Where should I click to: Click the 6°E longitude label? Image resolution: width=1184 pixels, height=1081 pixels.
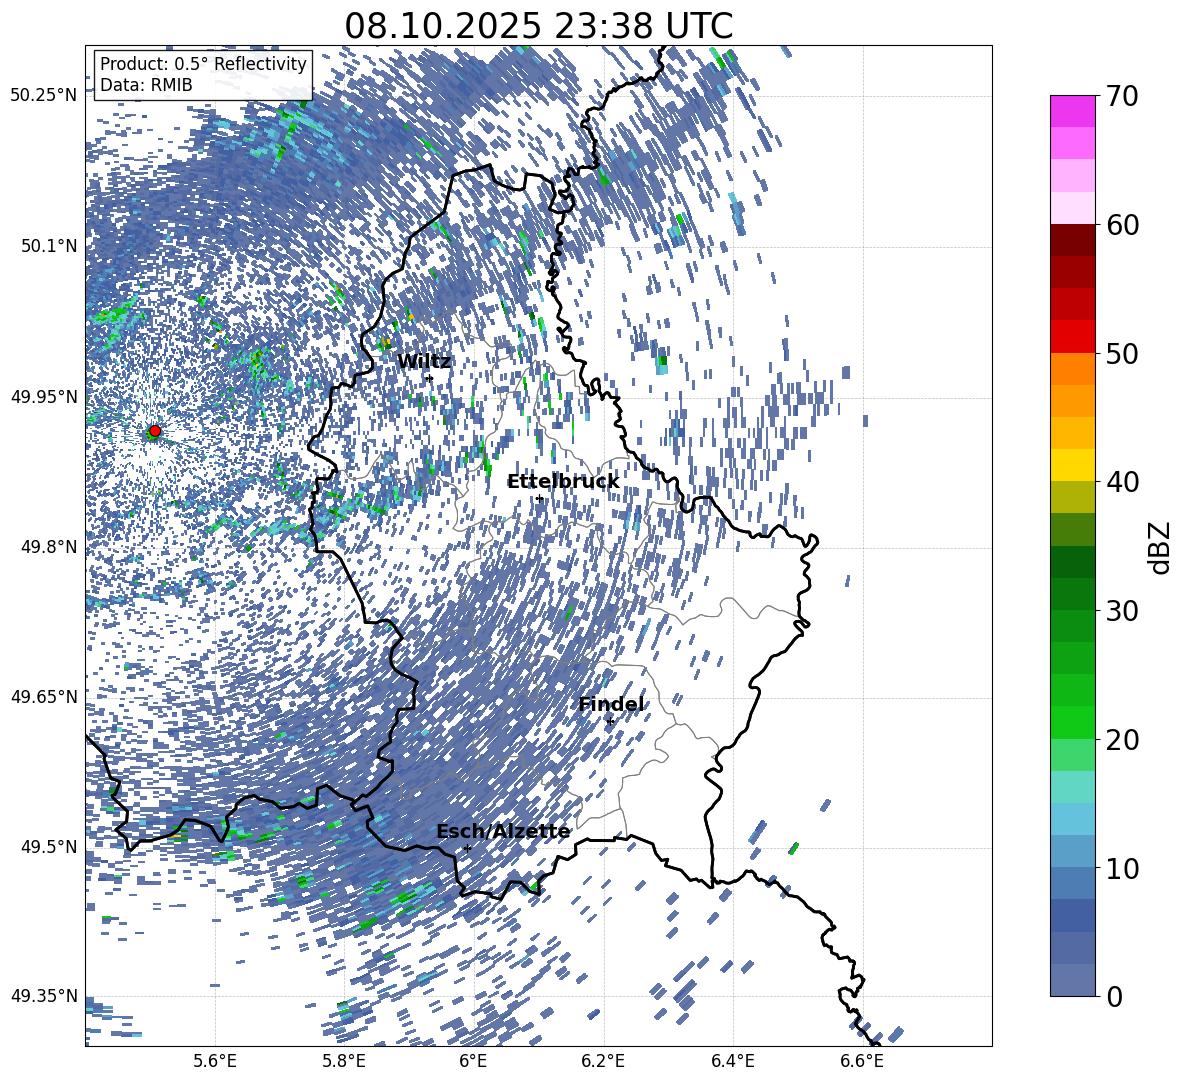click(x=473, y=1061)
